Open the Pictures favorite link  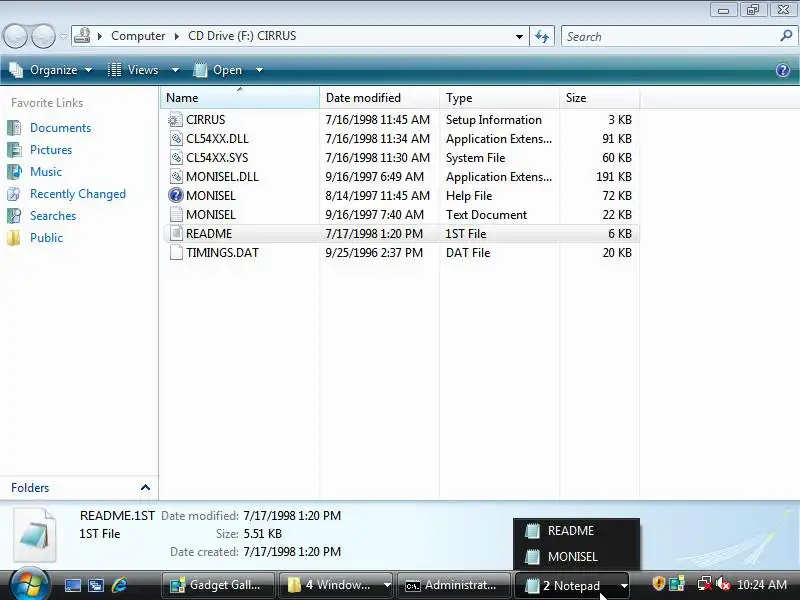coord(51,149)
